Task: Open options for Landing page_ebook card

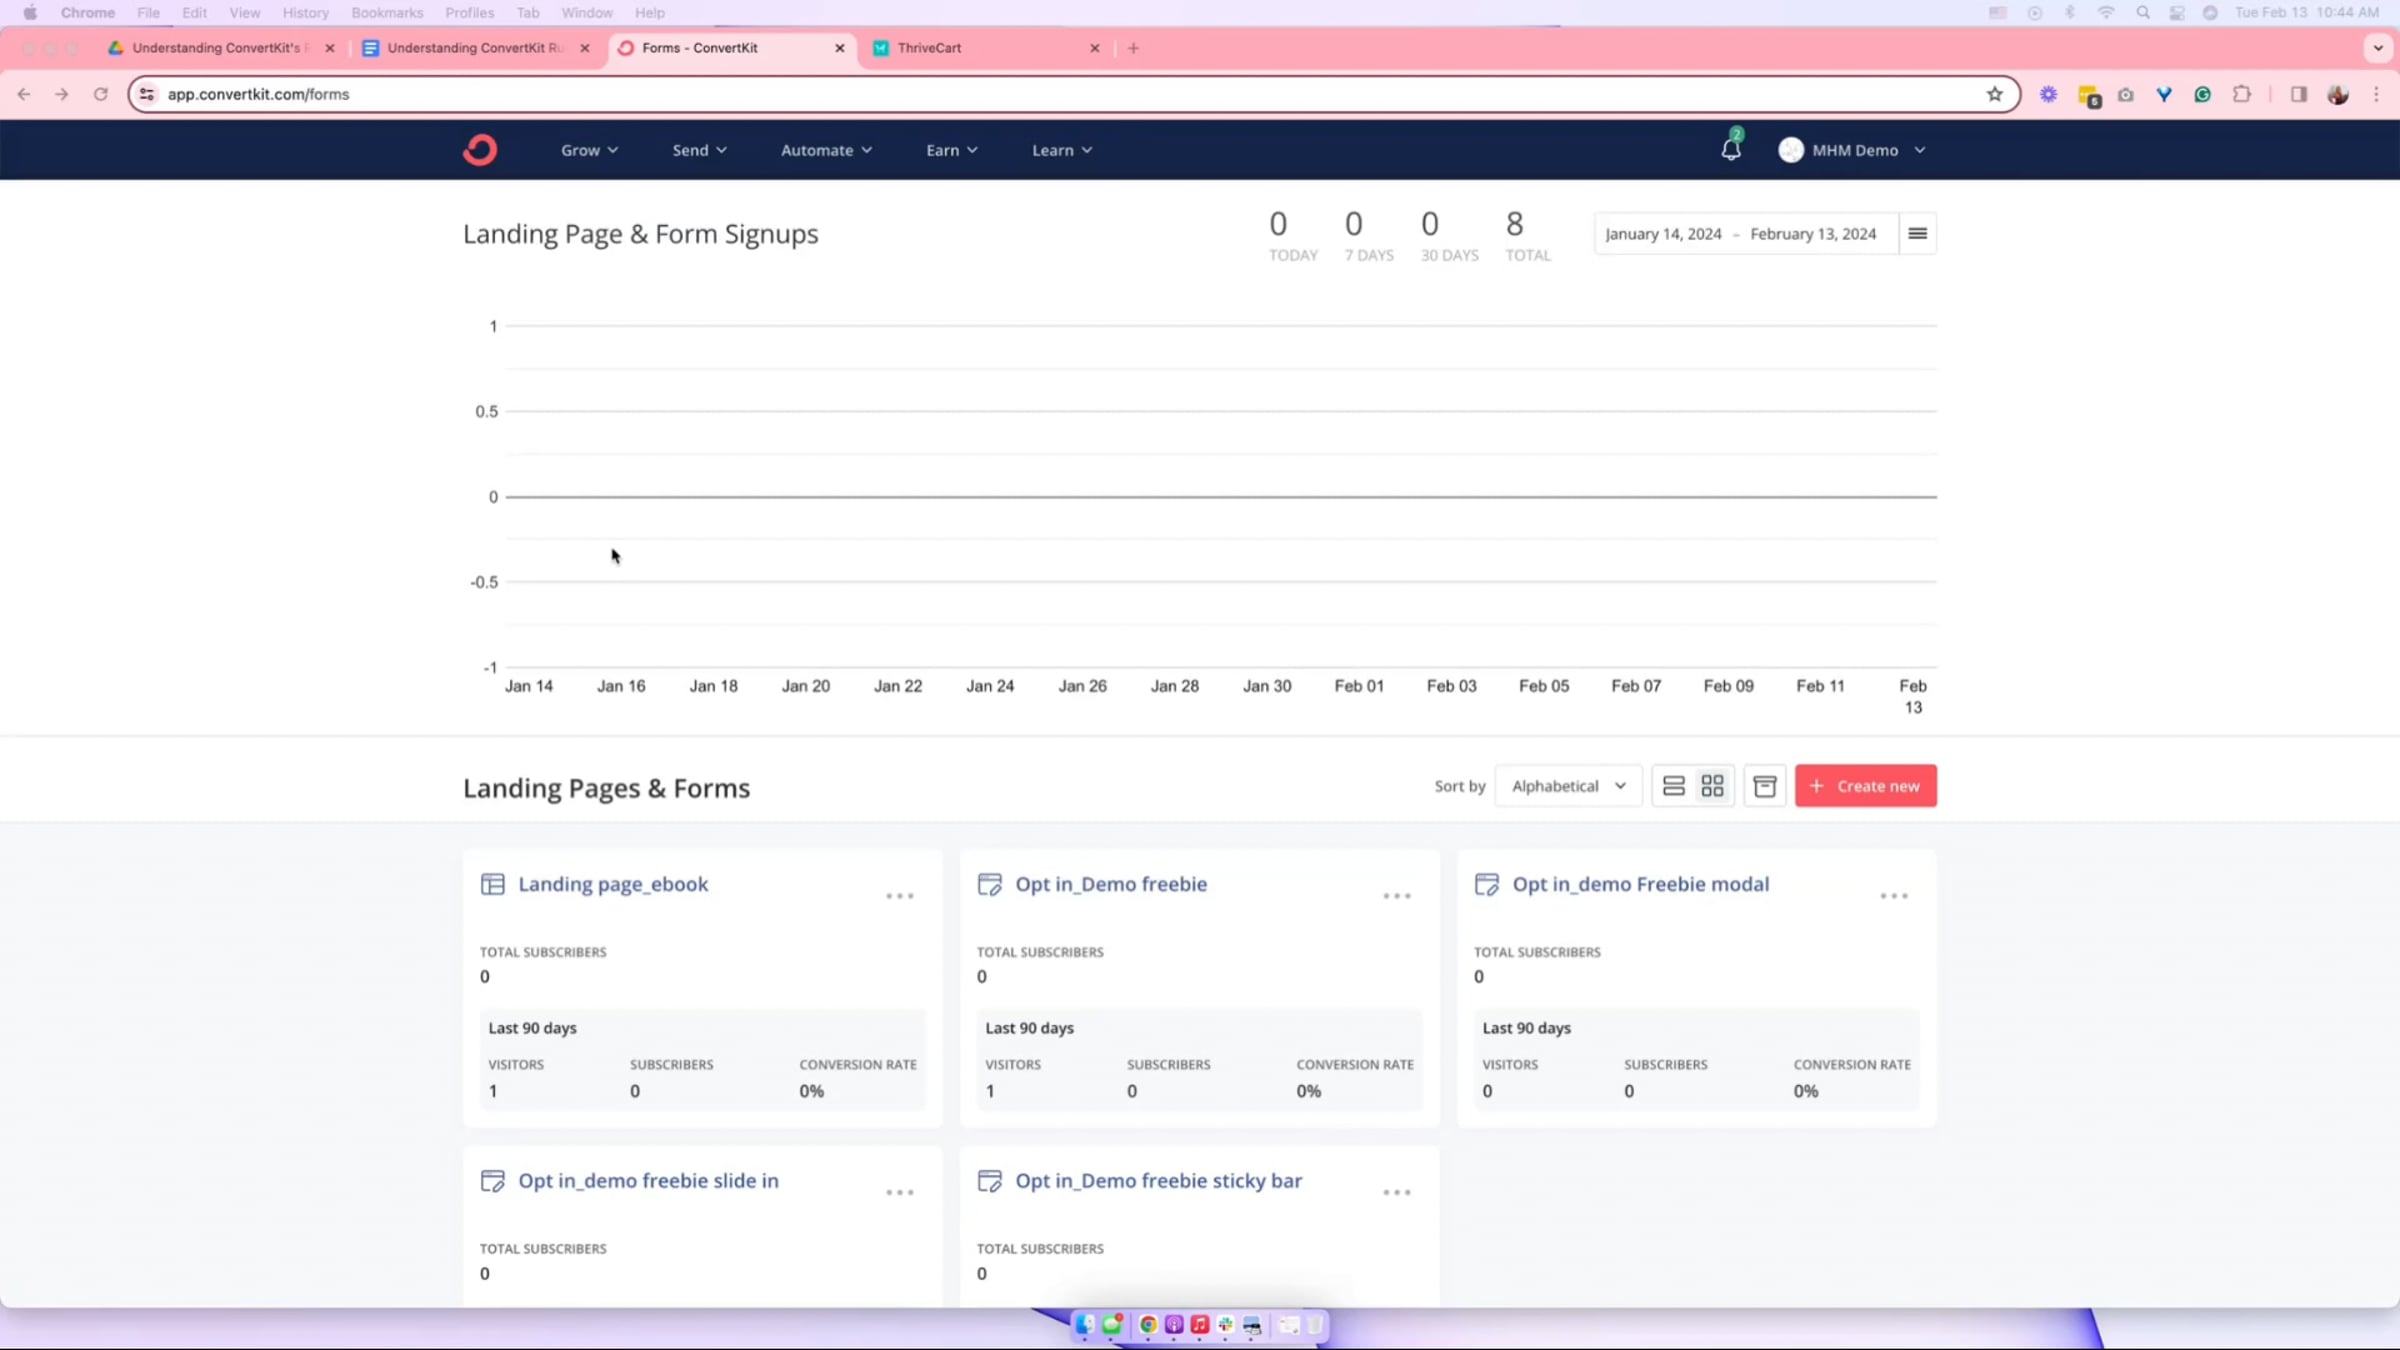Action: (x=899, y=896)
